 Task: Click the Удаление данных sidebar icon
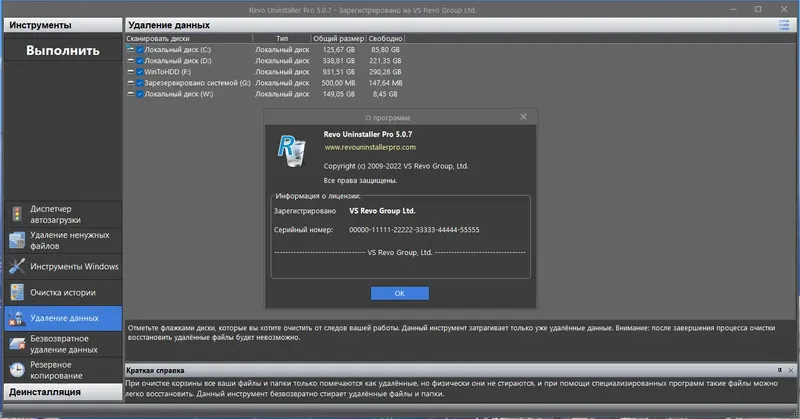click(17, 318)
